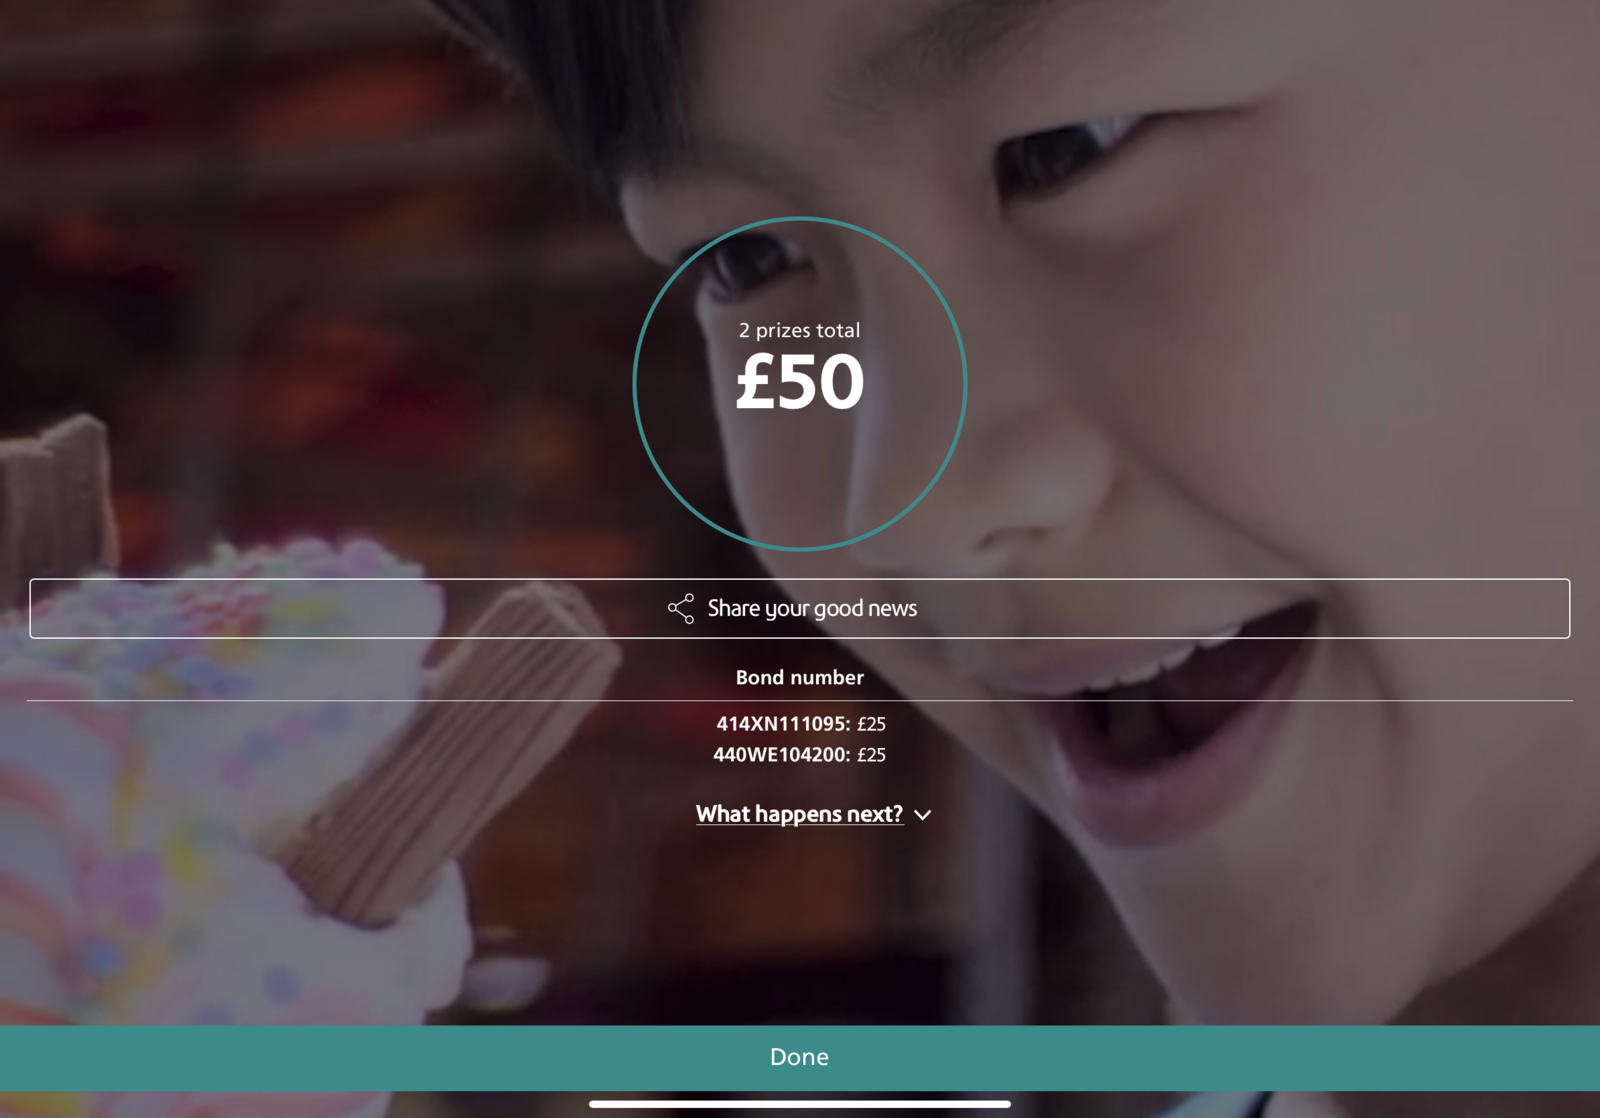Click the divider line under Bond number

tap(800, 700)
